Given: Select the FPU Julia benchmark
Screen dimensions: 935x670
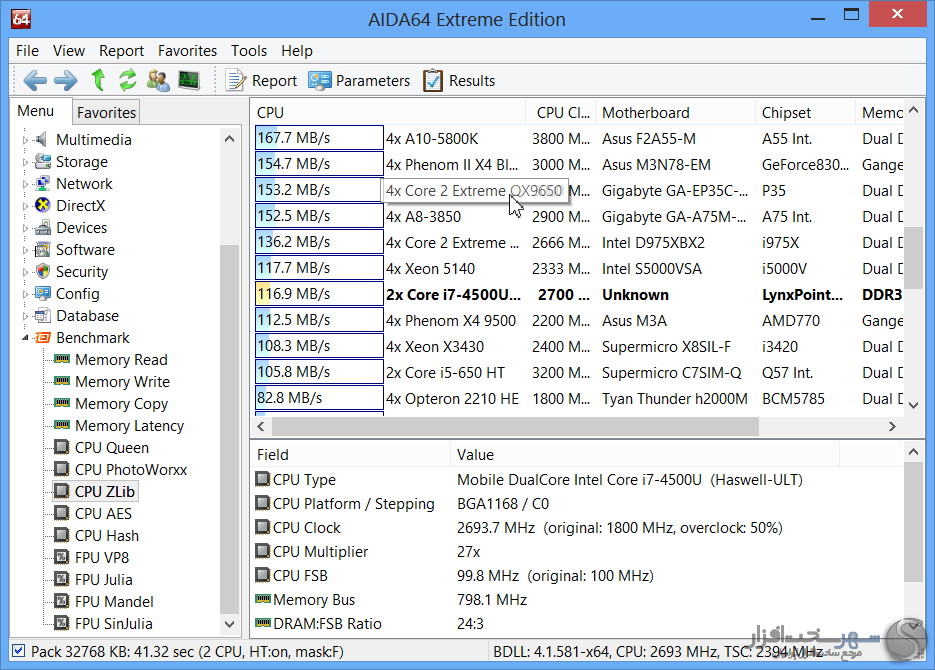Looking at the screenshot, I should point(103,580).
